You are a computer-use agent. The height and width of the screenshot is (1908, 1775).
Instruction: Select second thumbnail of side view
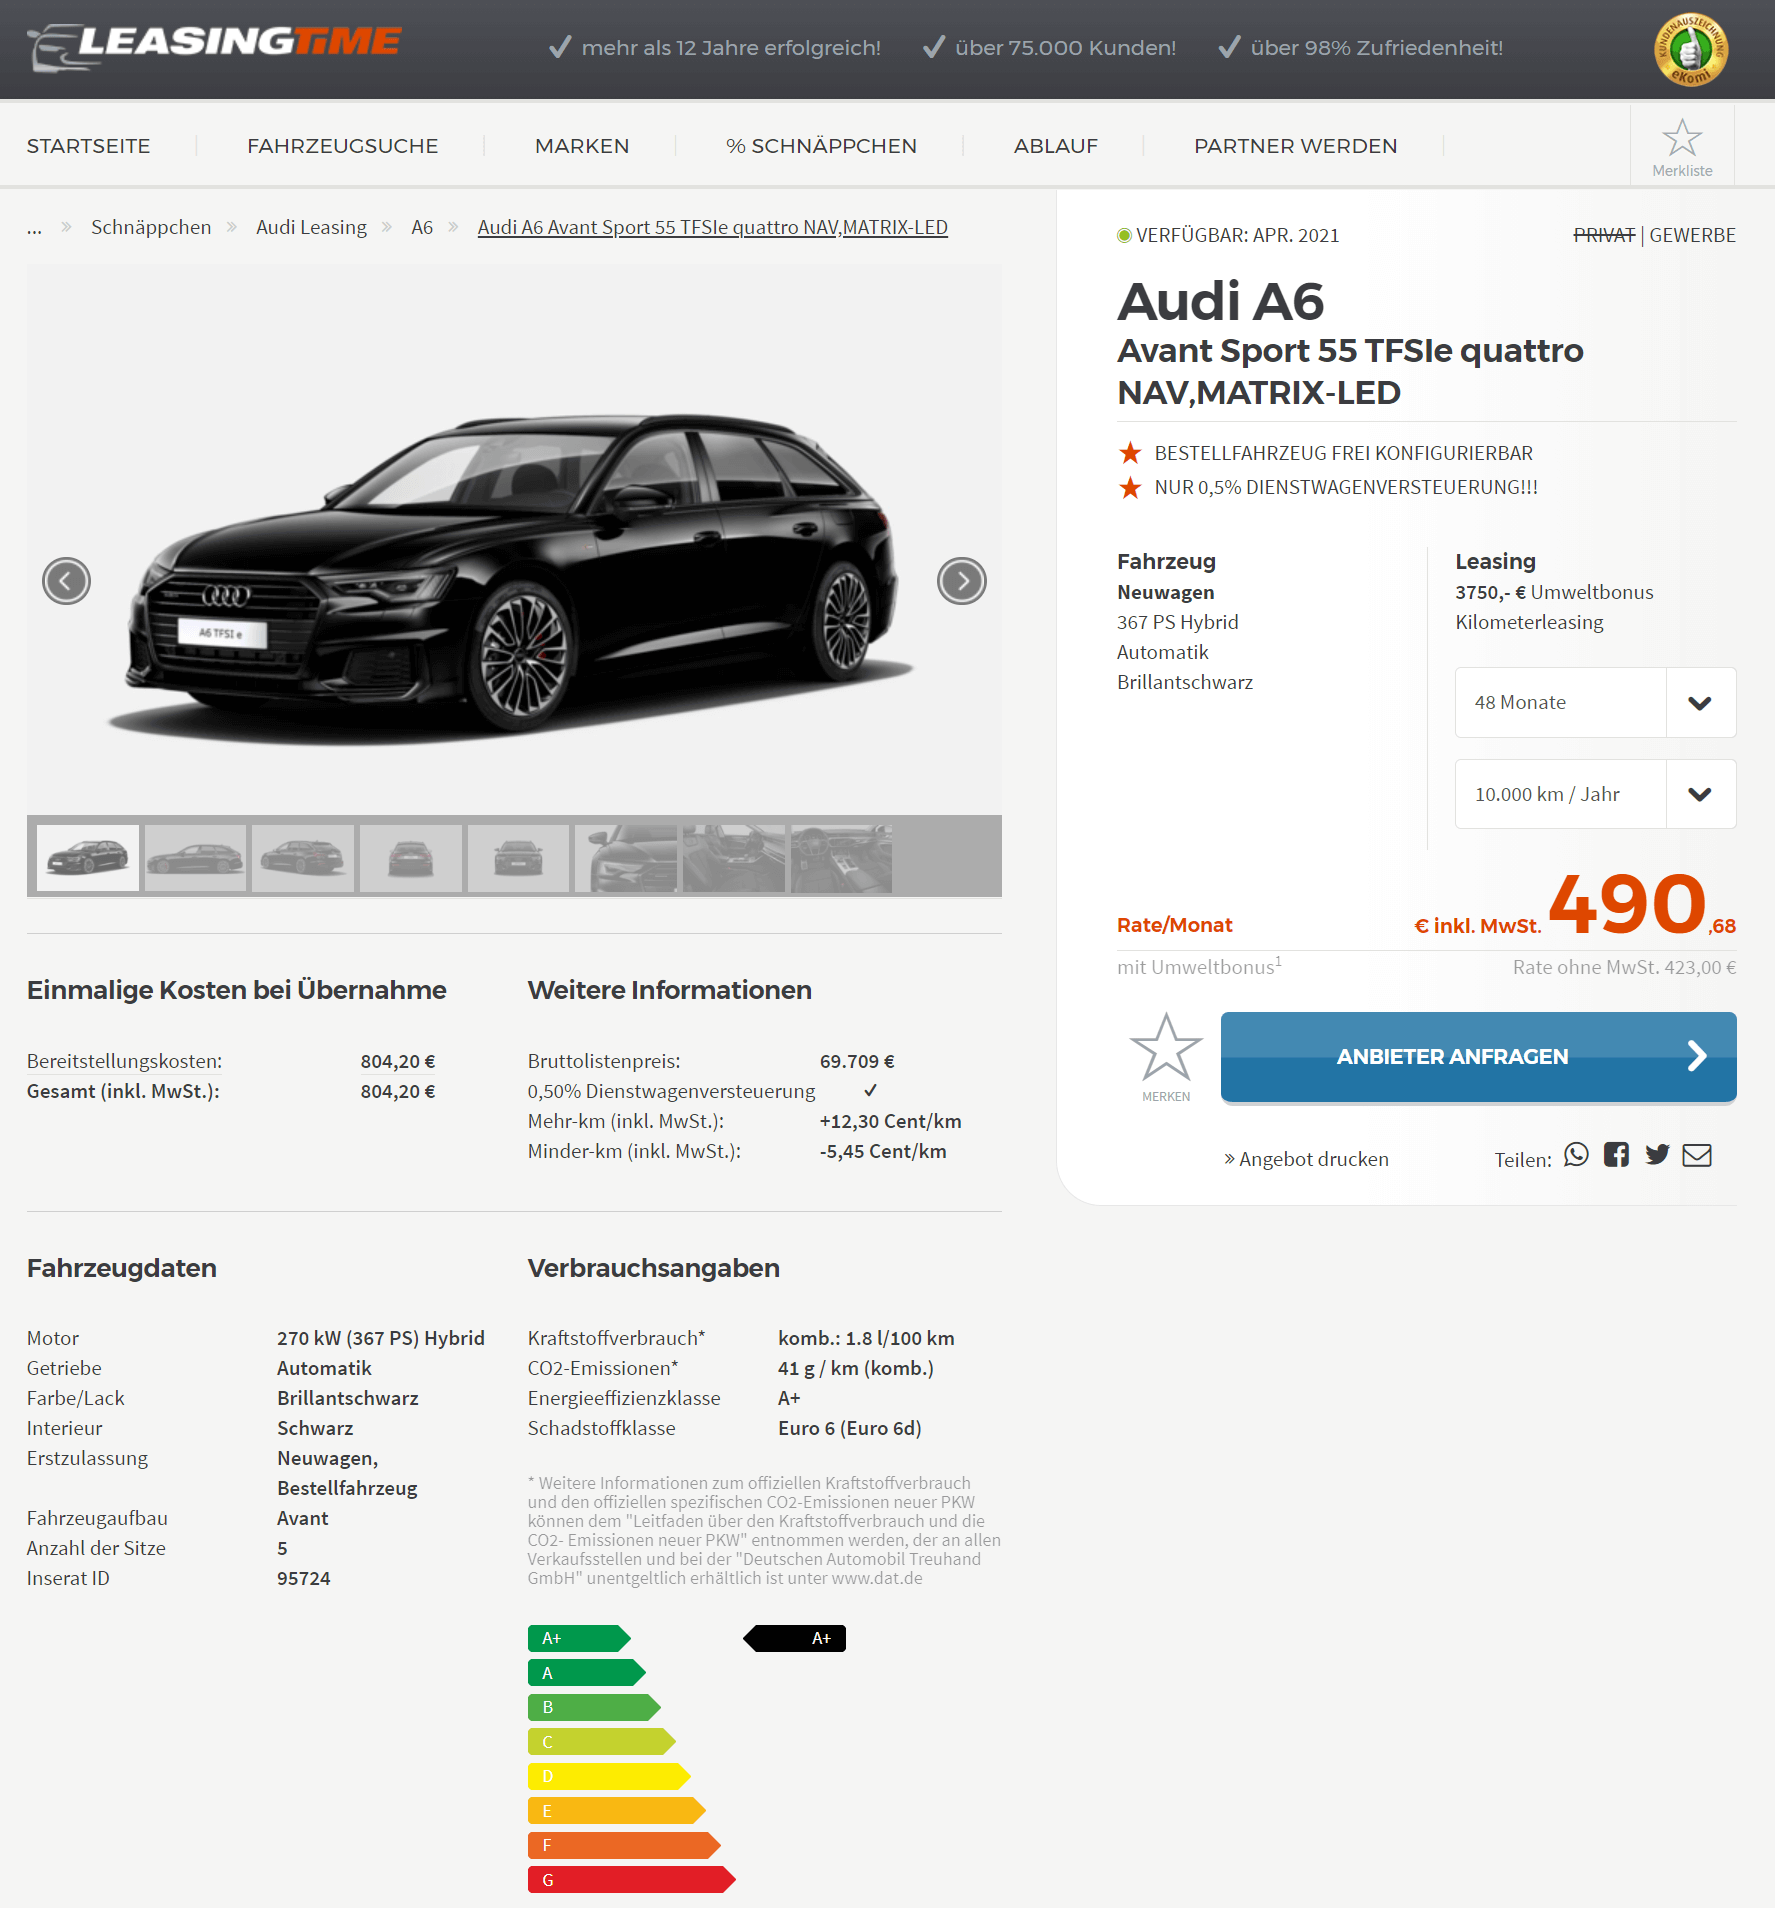195,857
